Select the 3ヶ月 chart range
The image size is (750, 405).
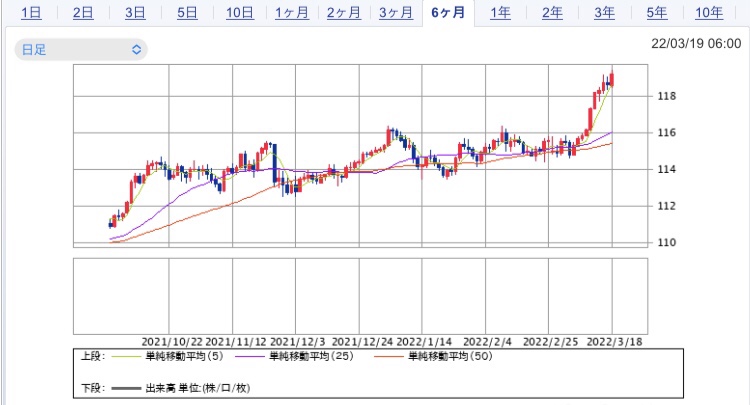[x=396, y=13]
